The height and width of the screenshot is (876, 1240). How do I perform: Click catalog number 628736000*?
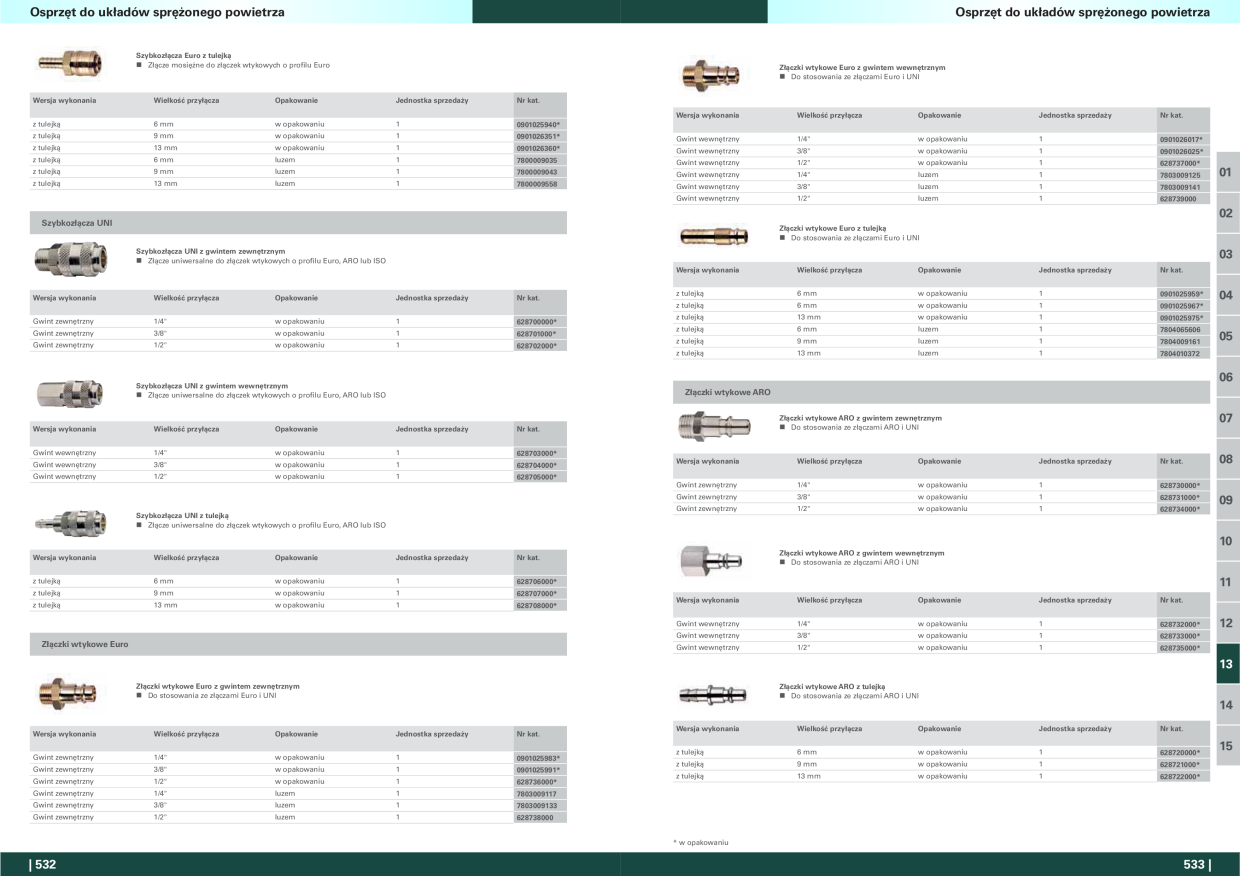[536, 782]
